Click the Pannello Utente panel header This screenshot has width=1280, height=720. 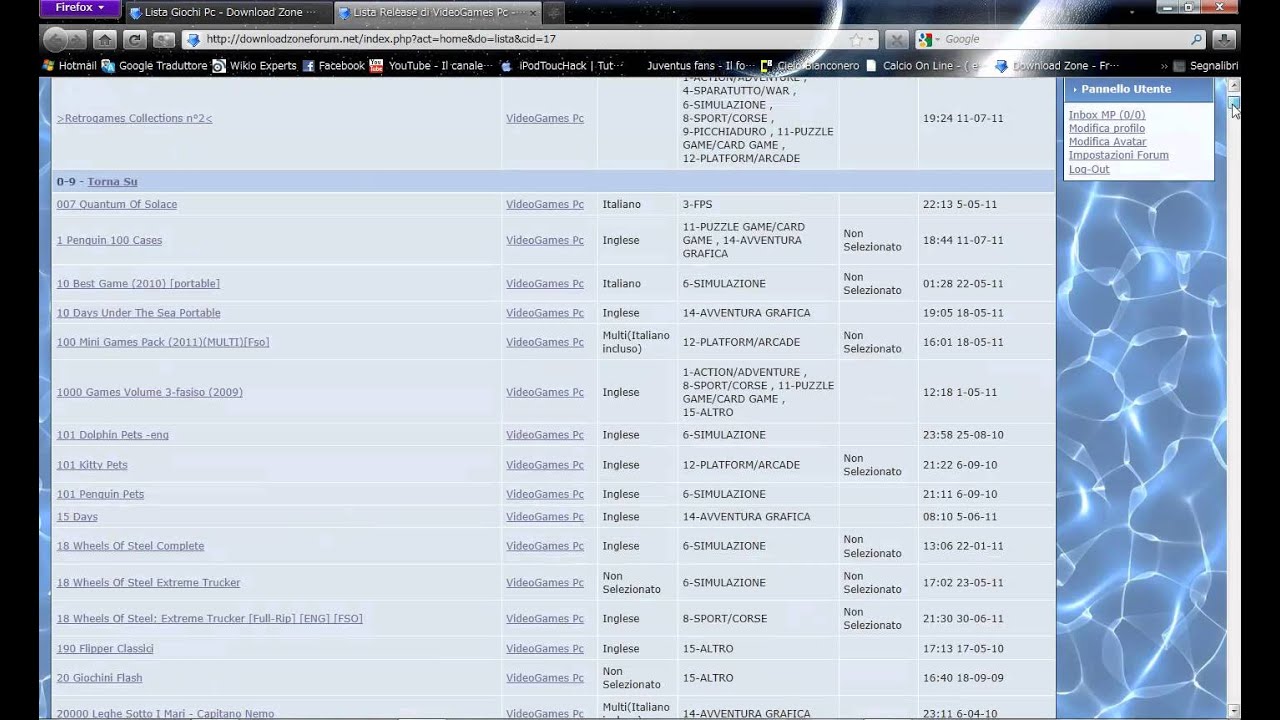pos(1138,89)
